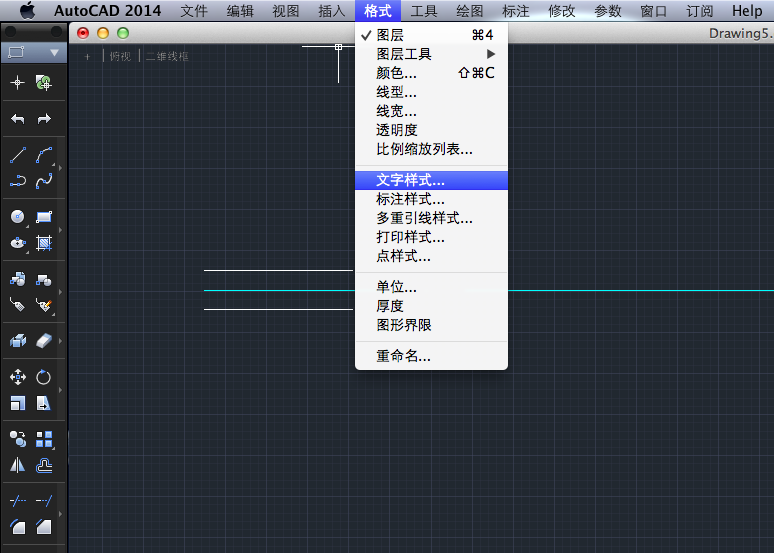Click the 二维线框 visual style label
Screen dimensions: 774x553
(167, 56)
